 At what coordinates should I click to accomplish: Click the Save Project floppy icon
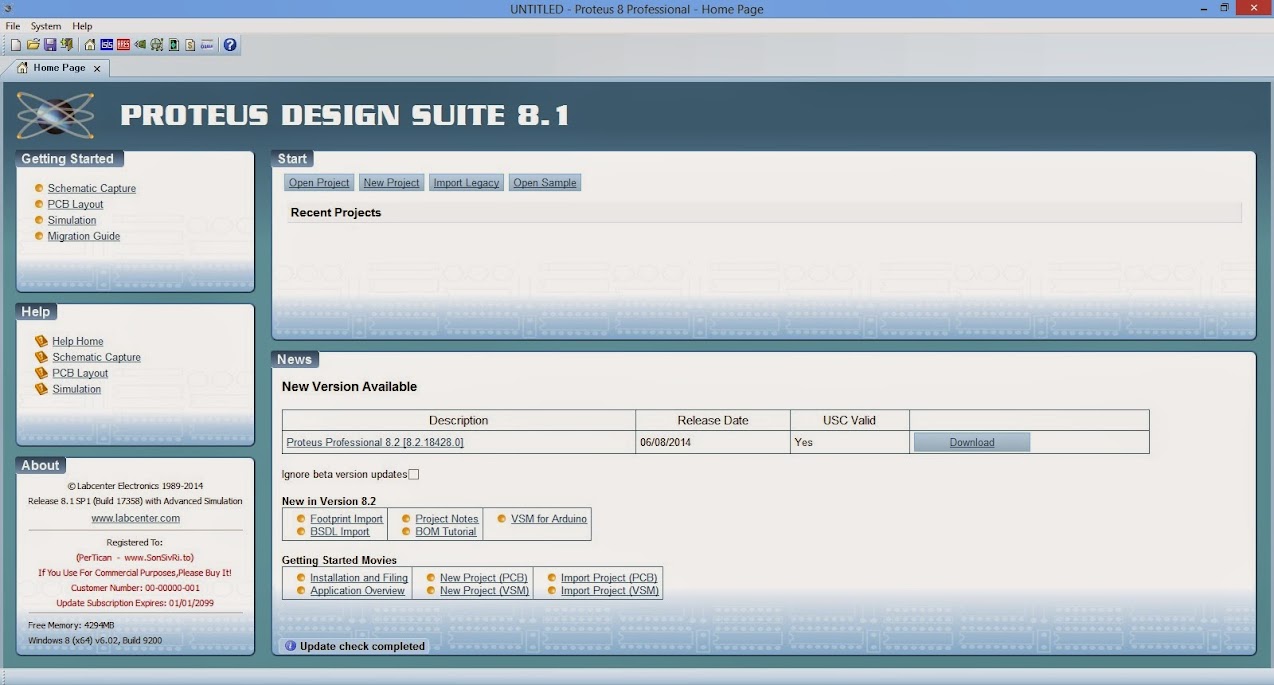[x=50, y=45]
